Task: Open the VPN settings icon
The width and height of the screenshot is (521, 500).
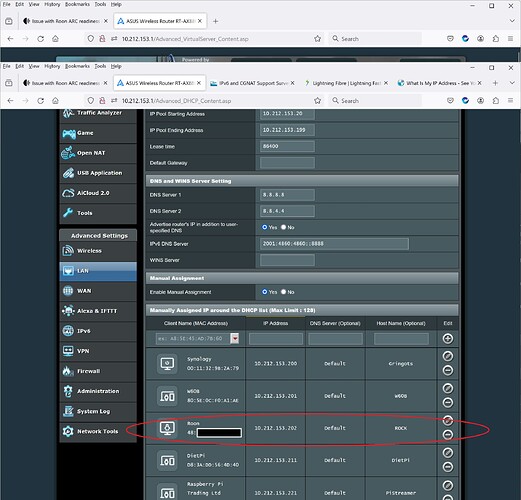Action: [x=68, y=351]
